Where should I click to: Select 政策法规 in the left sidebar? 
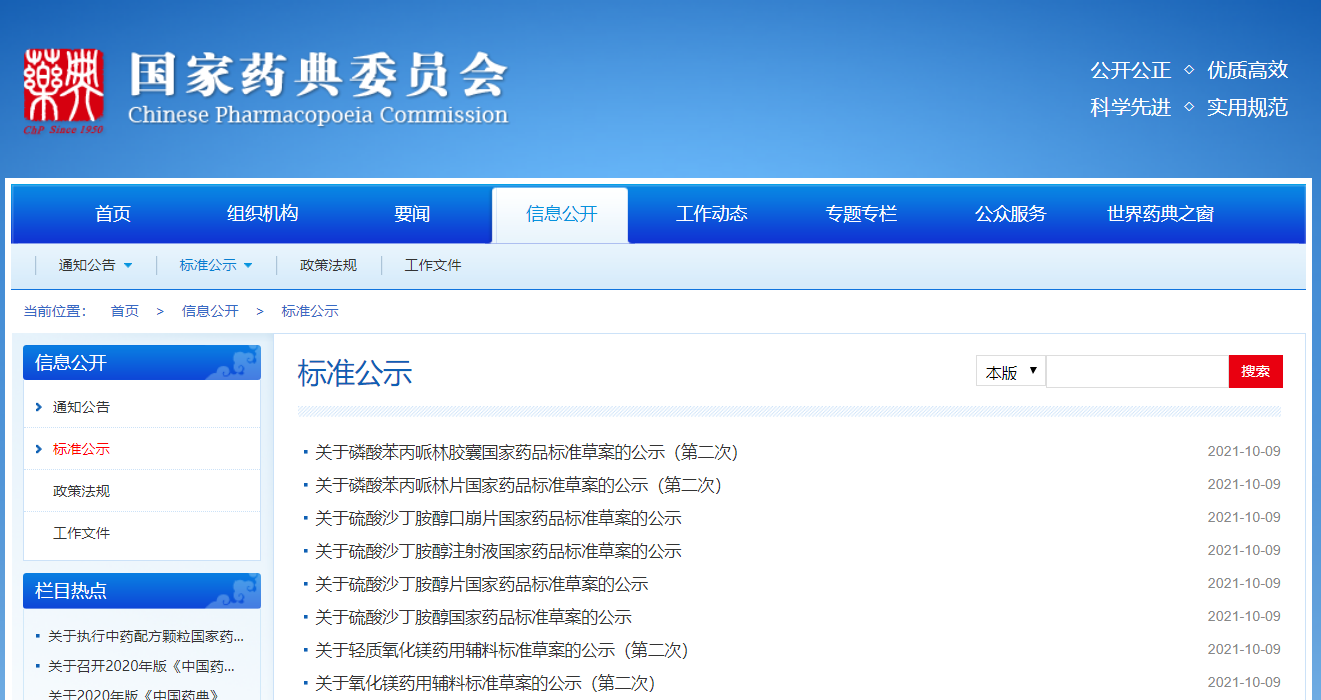pos(81,491)
